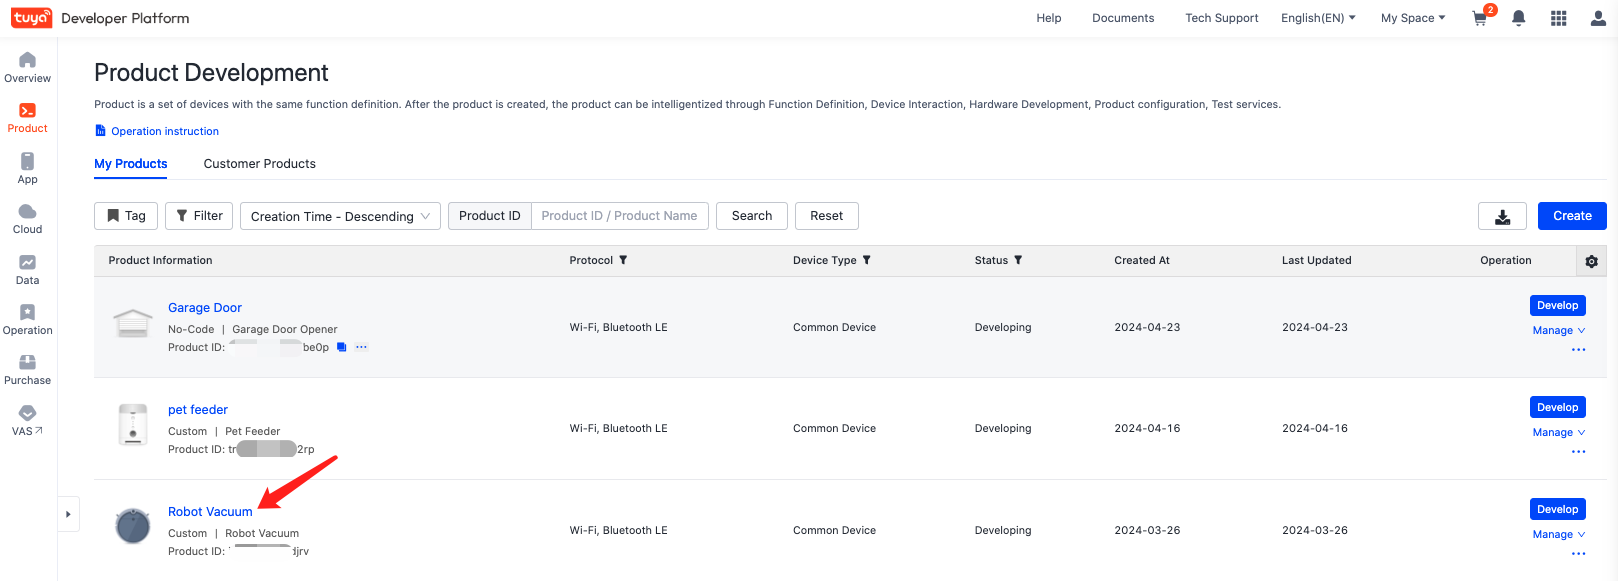This screenshot has width=1618, height=581.
Task: Switch to the Customer Products tab
Action: (259, 164)
